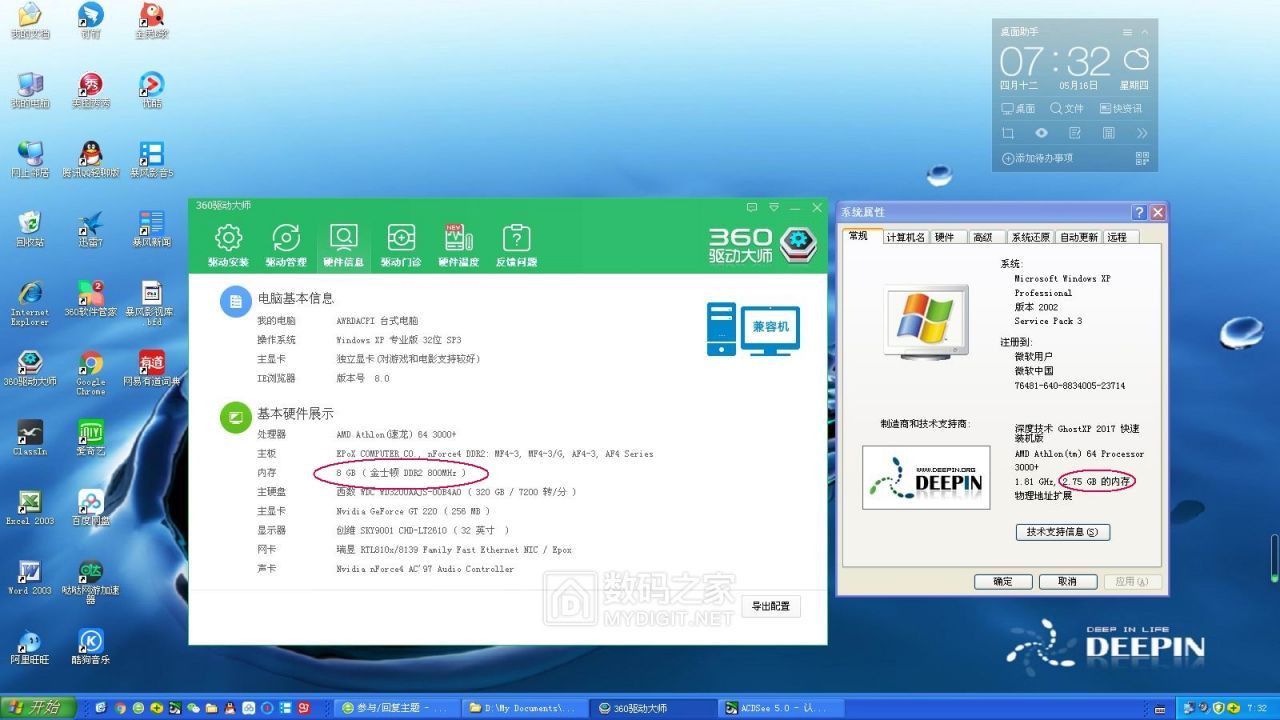Open ClassIn desktop icon
1280x720 pixels.
[x=30, y=437]
